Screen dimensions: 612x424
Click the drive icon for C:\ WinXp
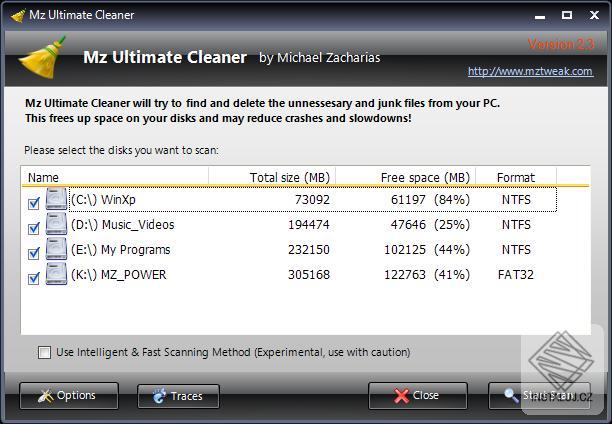click(56, 199)
